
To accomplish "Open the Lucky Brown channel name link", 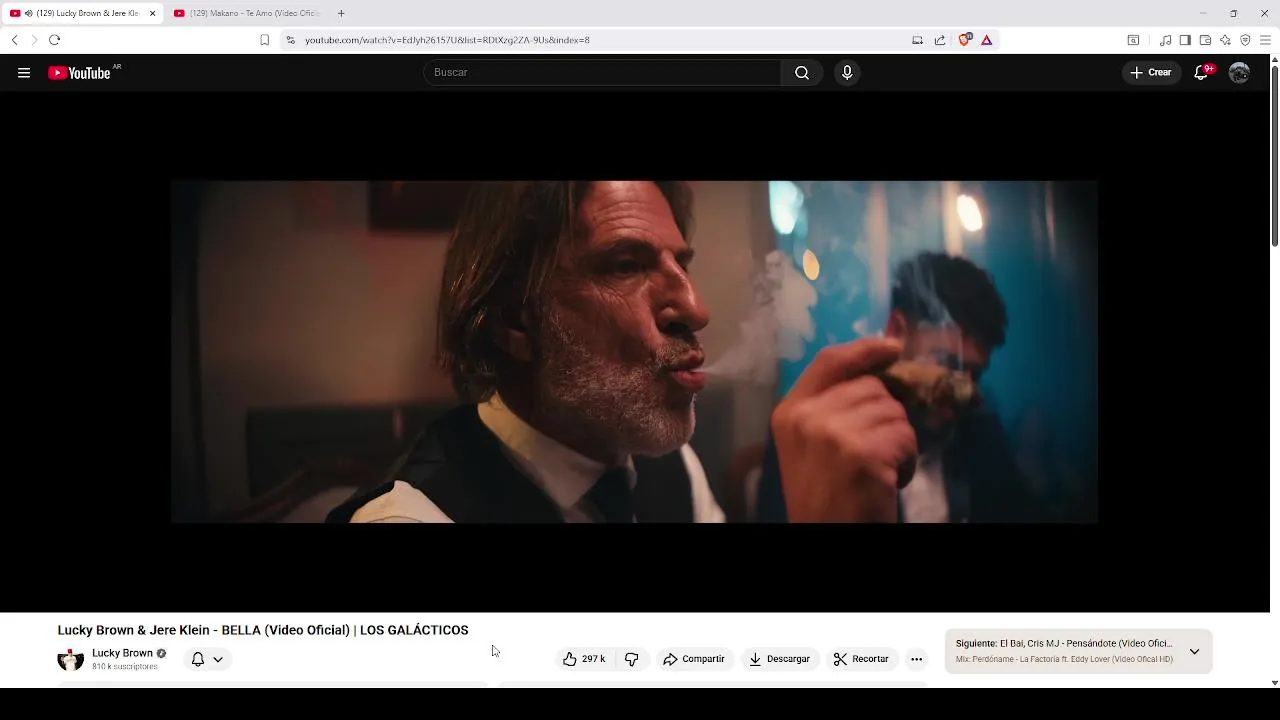I will pyautogui.click(x=122, y=653).
